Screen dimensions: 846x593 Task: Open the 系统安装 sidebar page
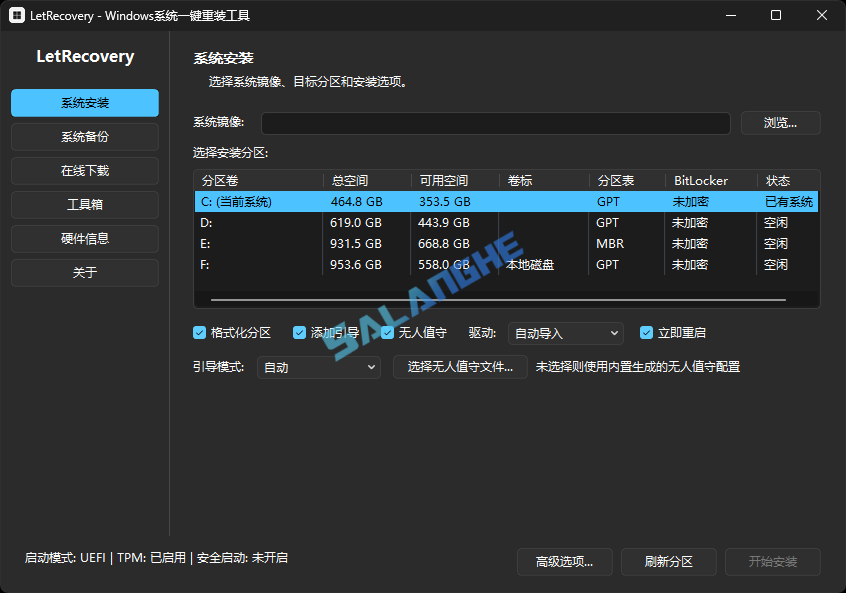85,103
